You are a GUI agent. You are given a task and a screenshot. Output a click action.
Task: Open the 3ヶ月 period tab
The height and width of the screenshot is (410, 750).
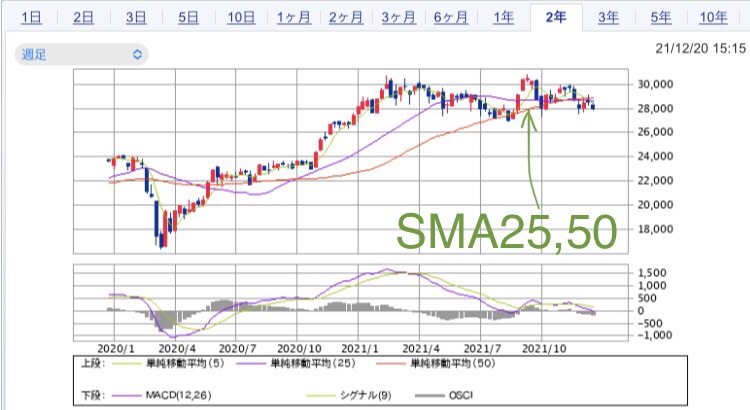click(398, 18)
